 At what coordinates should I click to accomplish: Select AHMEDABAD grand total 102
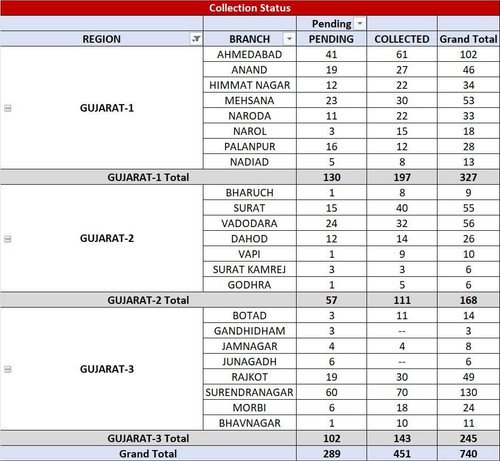click(x=468, y=54)
